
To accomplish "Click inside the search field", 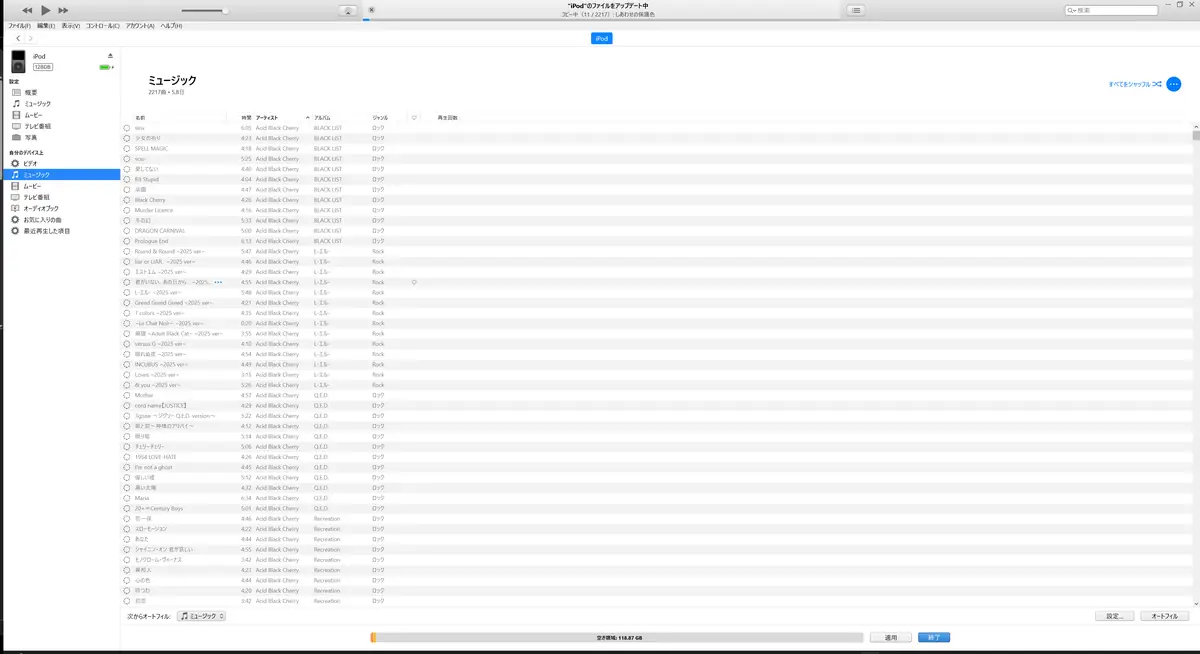I will pos(1111,10).
